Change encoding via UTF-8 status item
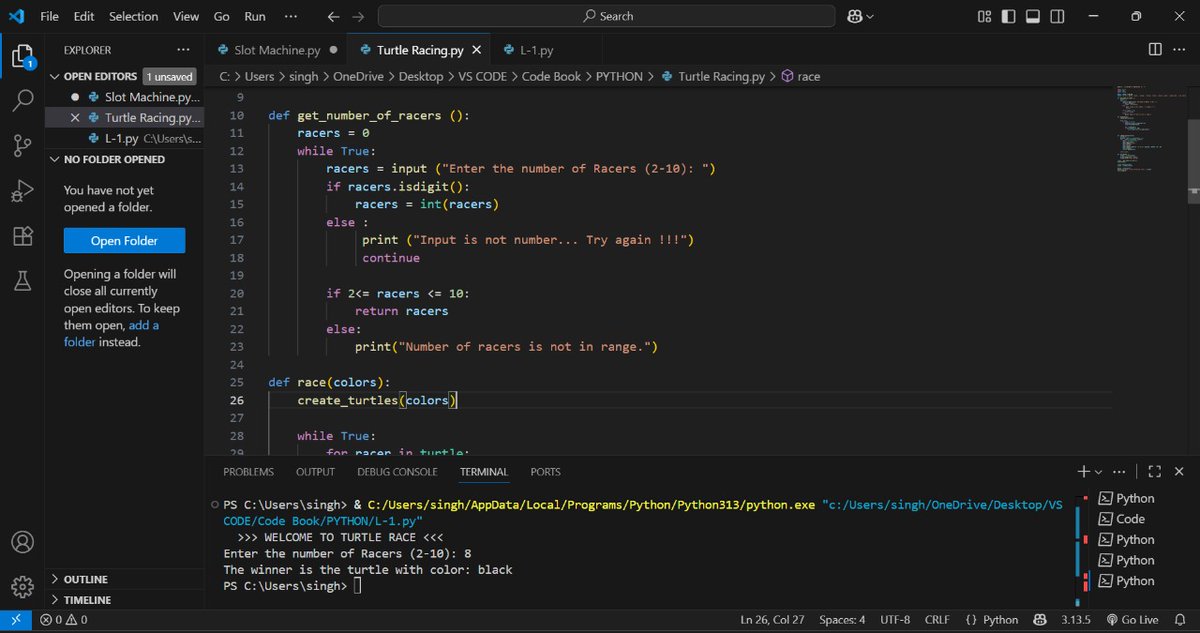 click(x=895, y=620)
